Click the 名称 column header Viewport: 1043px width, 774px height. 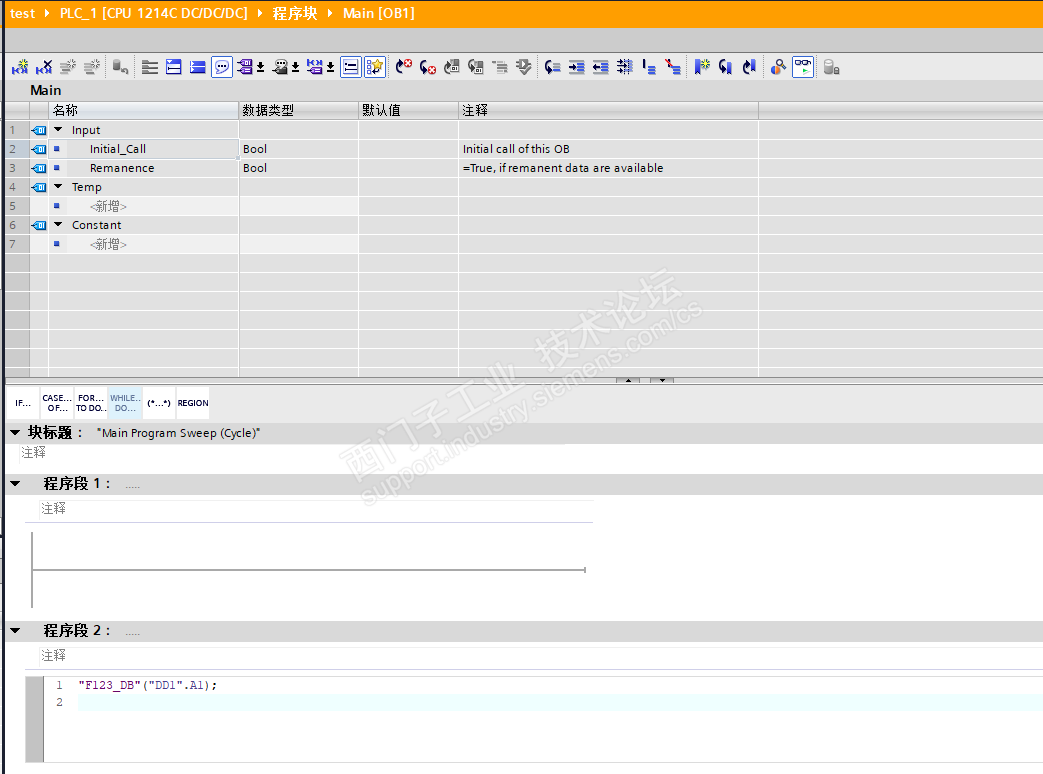(x=144, y=110)
